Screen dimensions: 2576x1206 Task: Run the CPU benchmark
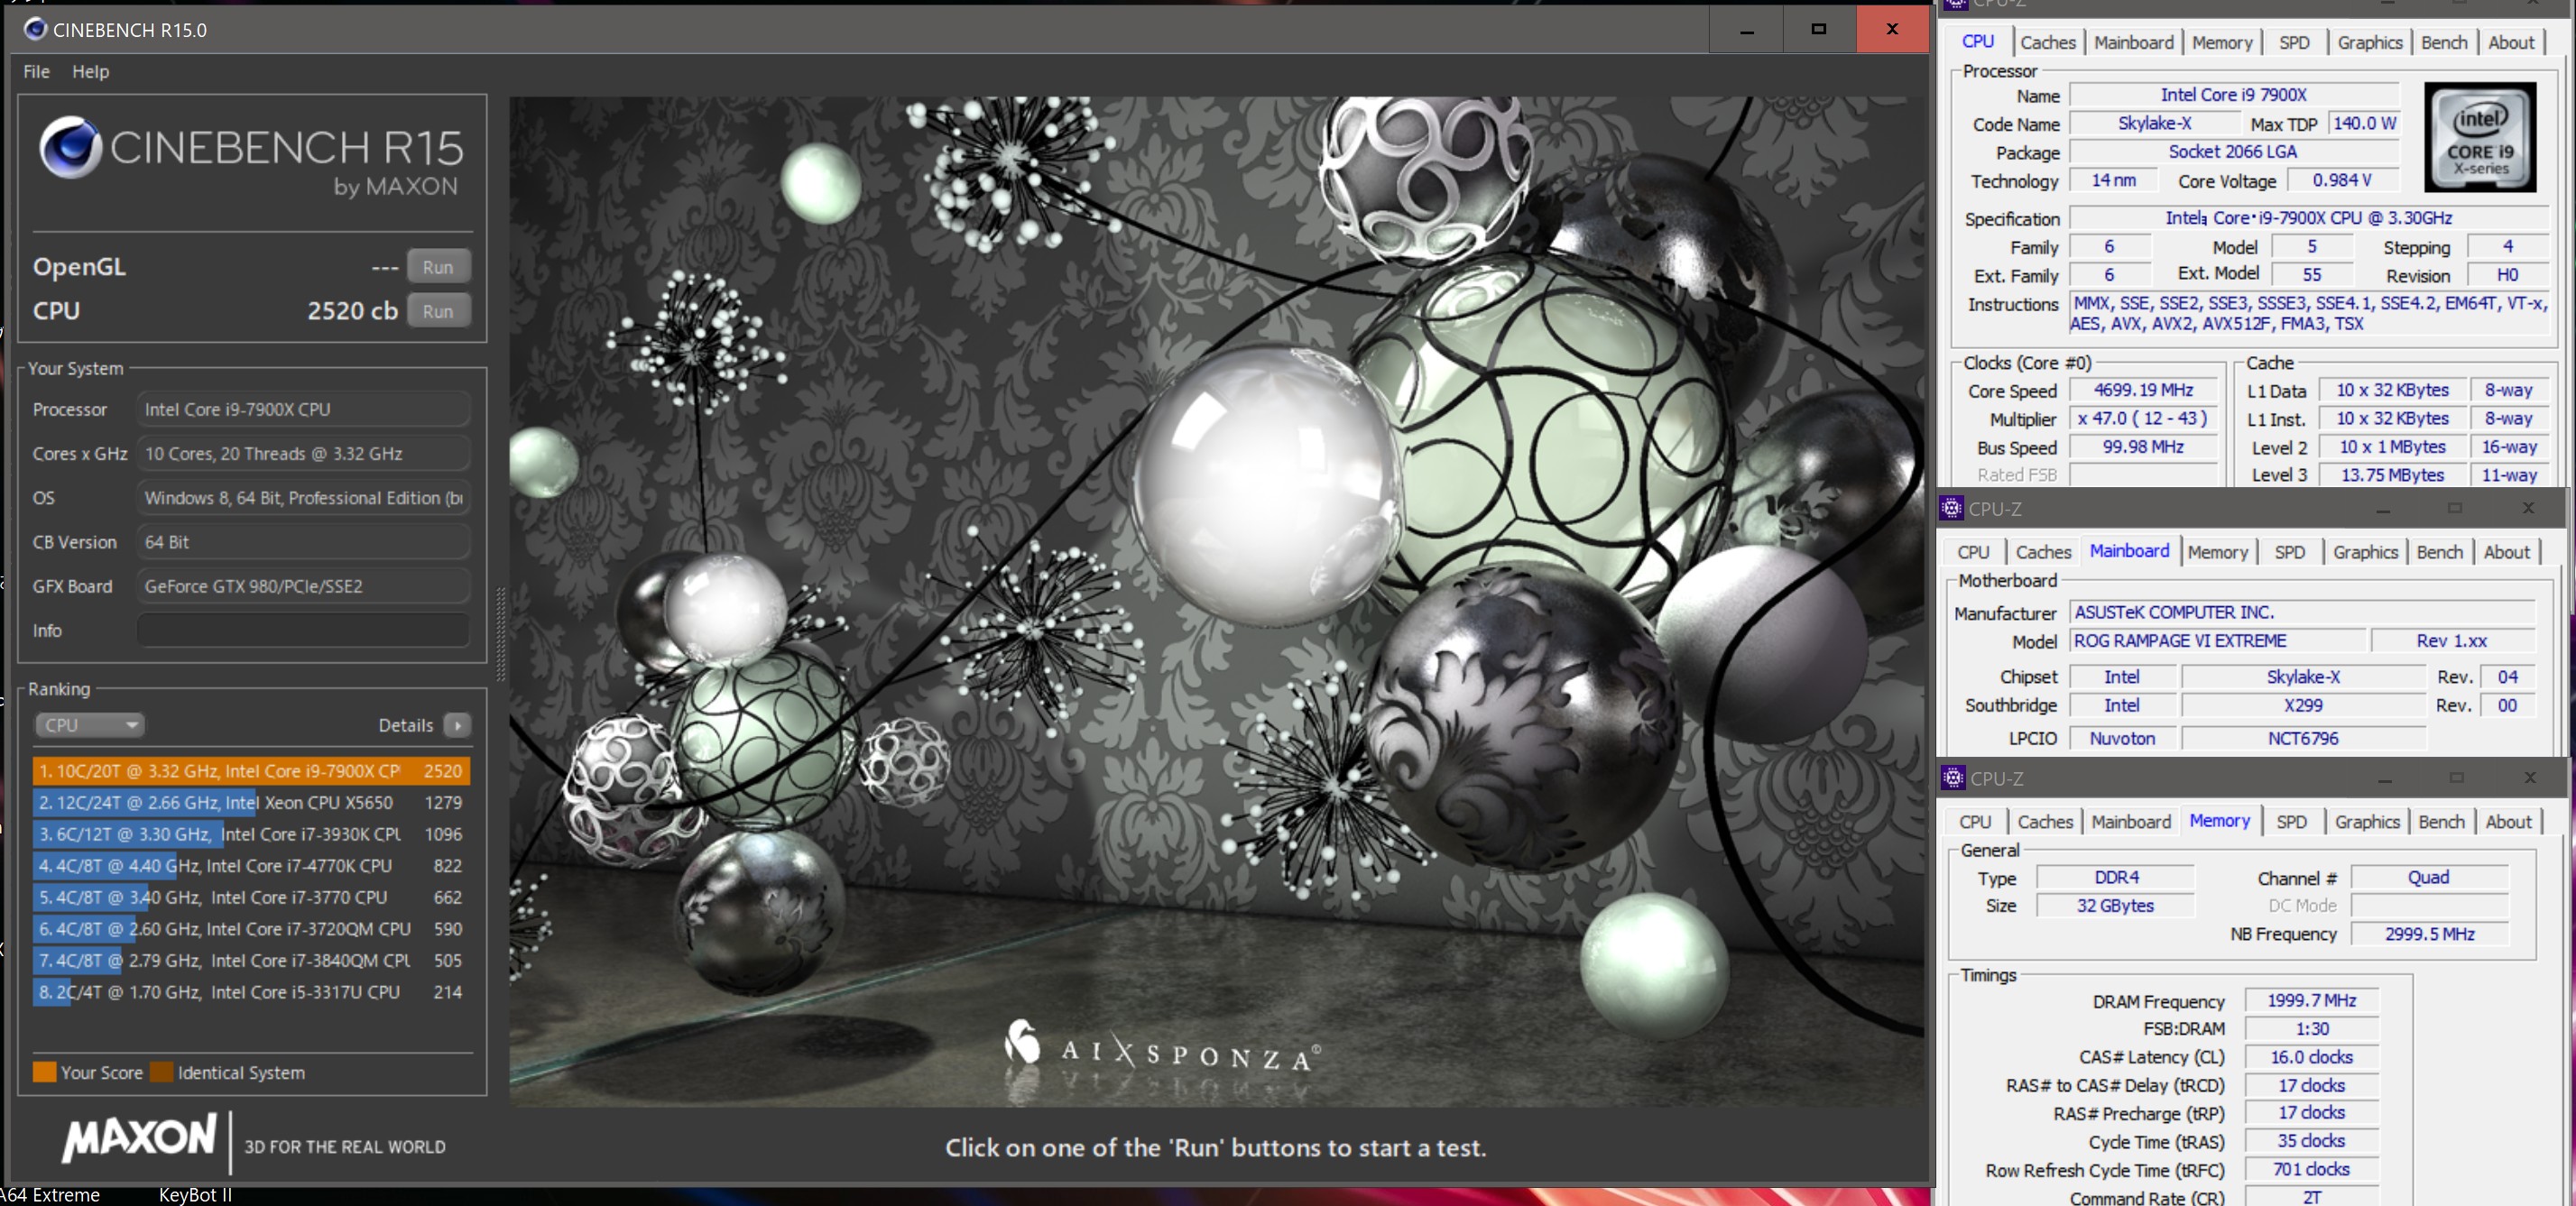[x=438, y=311]
